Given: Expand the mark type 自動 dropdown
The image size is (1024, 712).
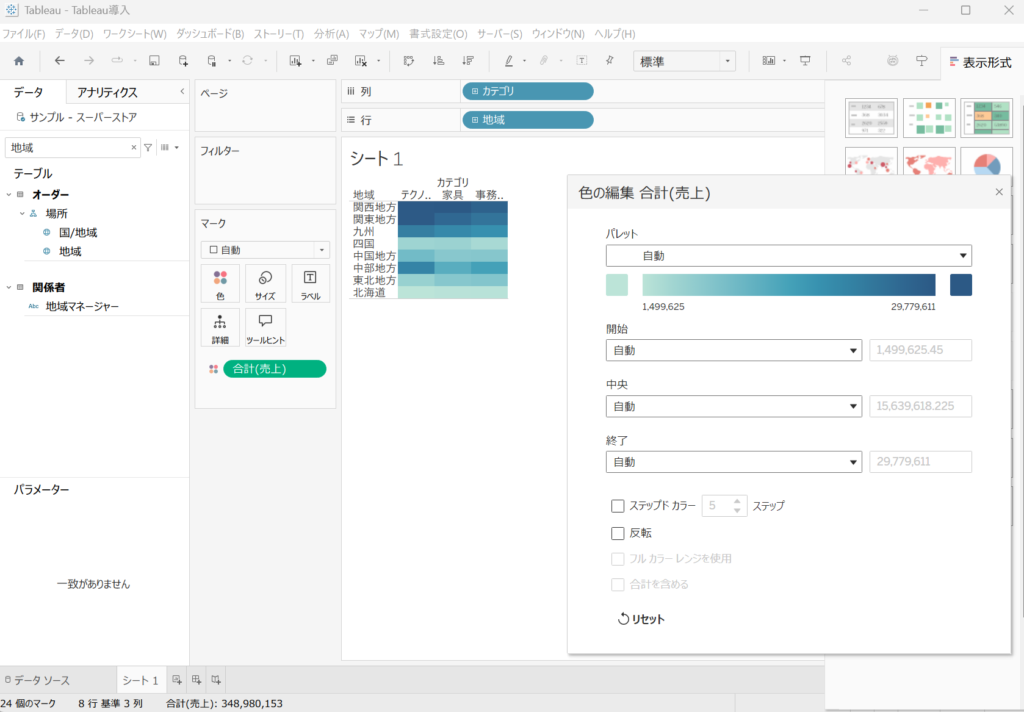Looking at the screenshot, I should click(x=265, y=250).
